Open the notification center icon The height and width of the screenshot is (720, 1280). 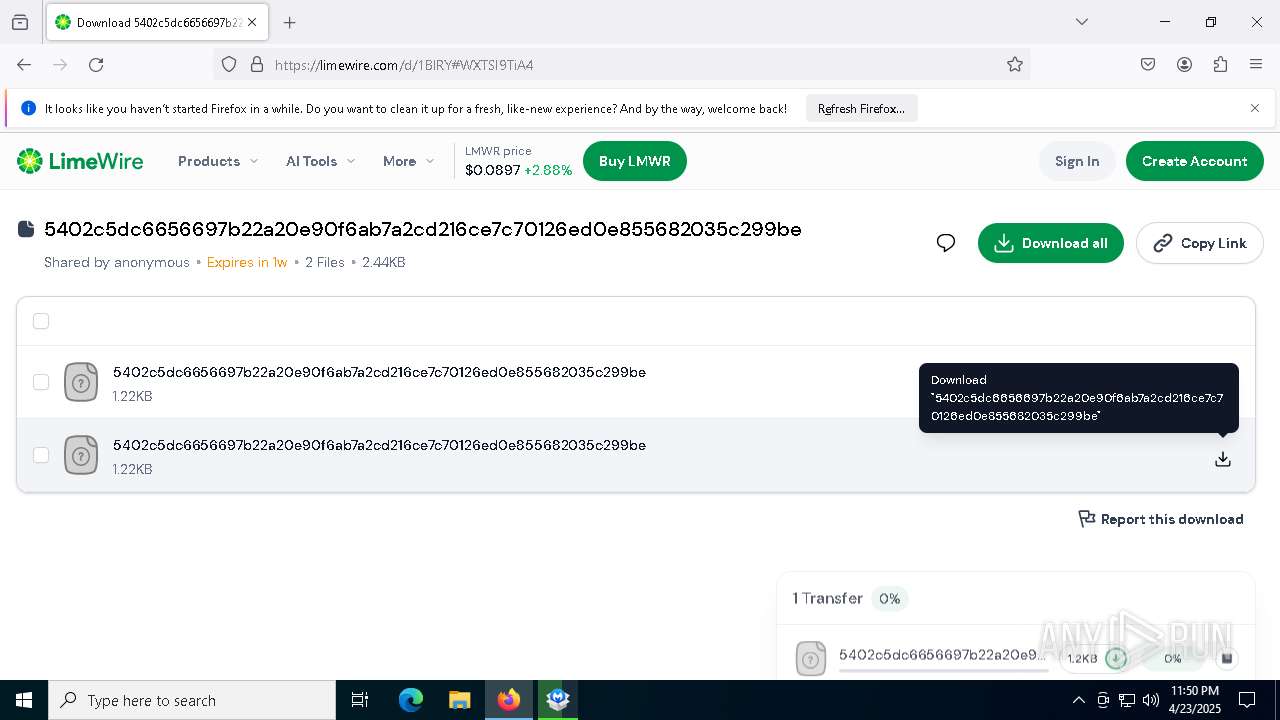tap(1247, 700)
